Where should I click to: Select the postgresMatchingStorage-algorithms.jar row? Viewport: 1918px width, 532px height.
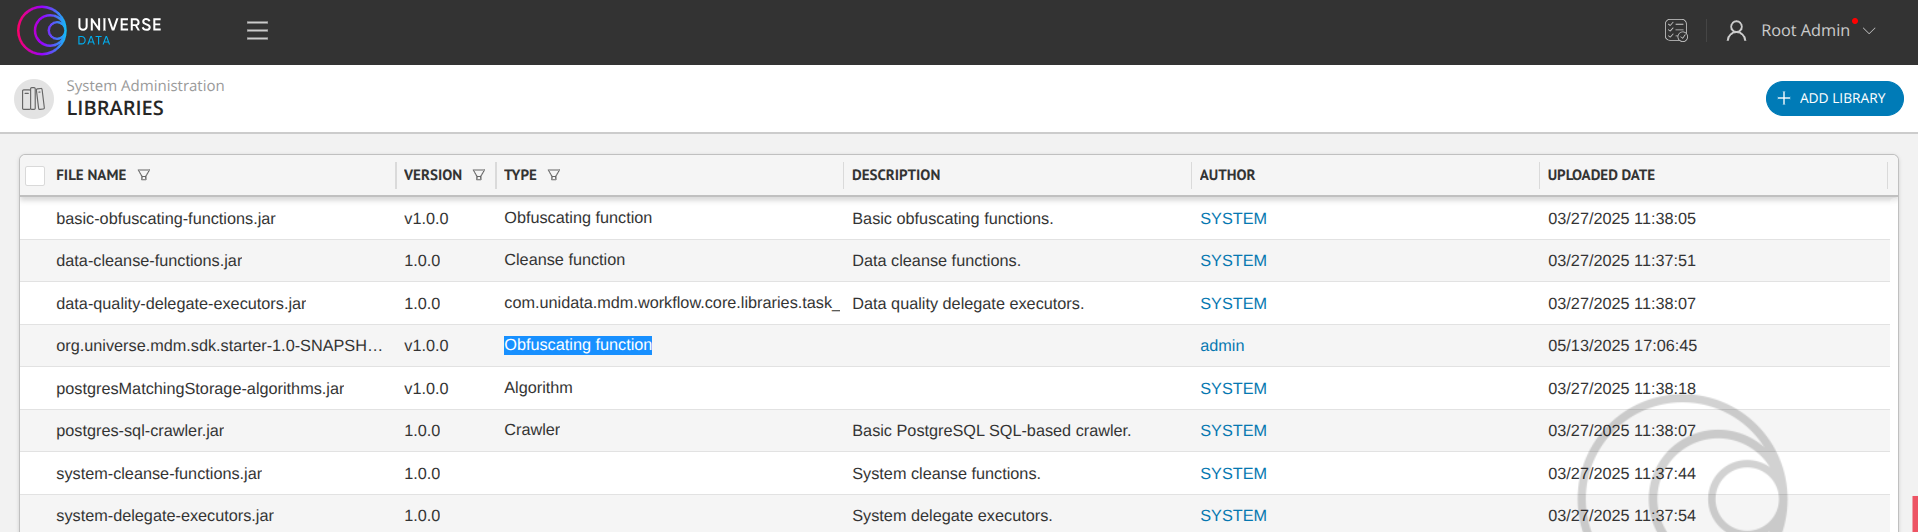pyautogui.click(x=200, y=389)
